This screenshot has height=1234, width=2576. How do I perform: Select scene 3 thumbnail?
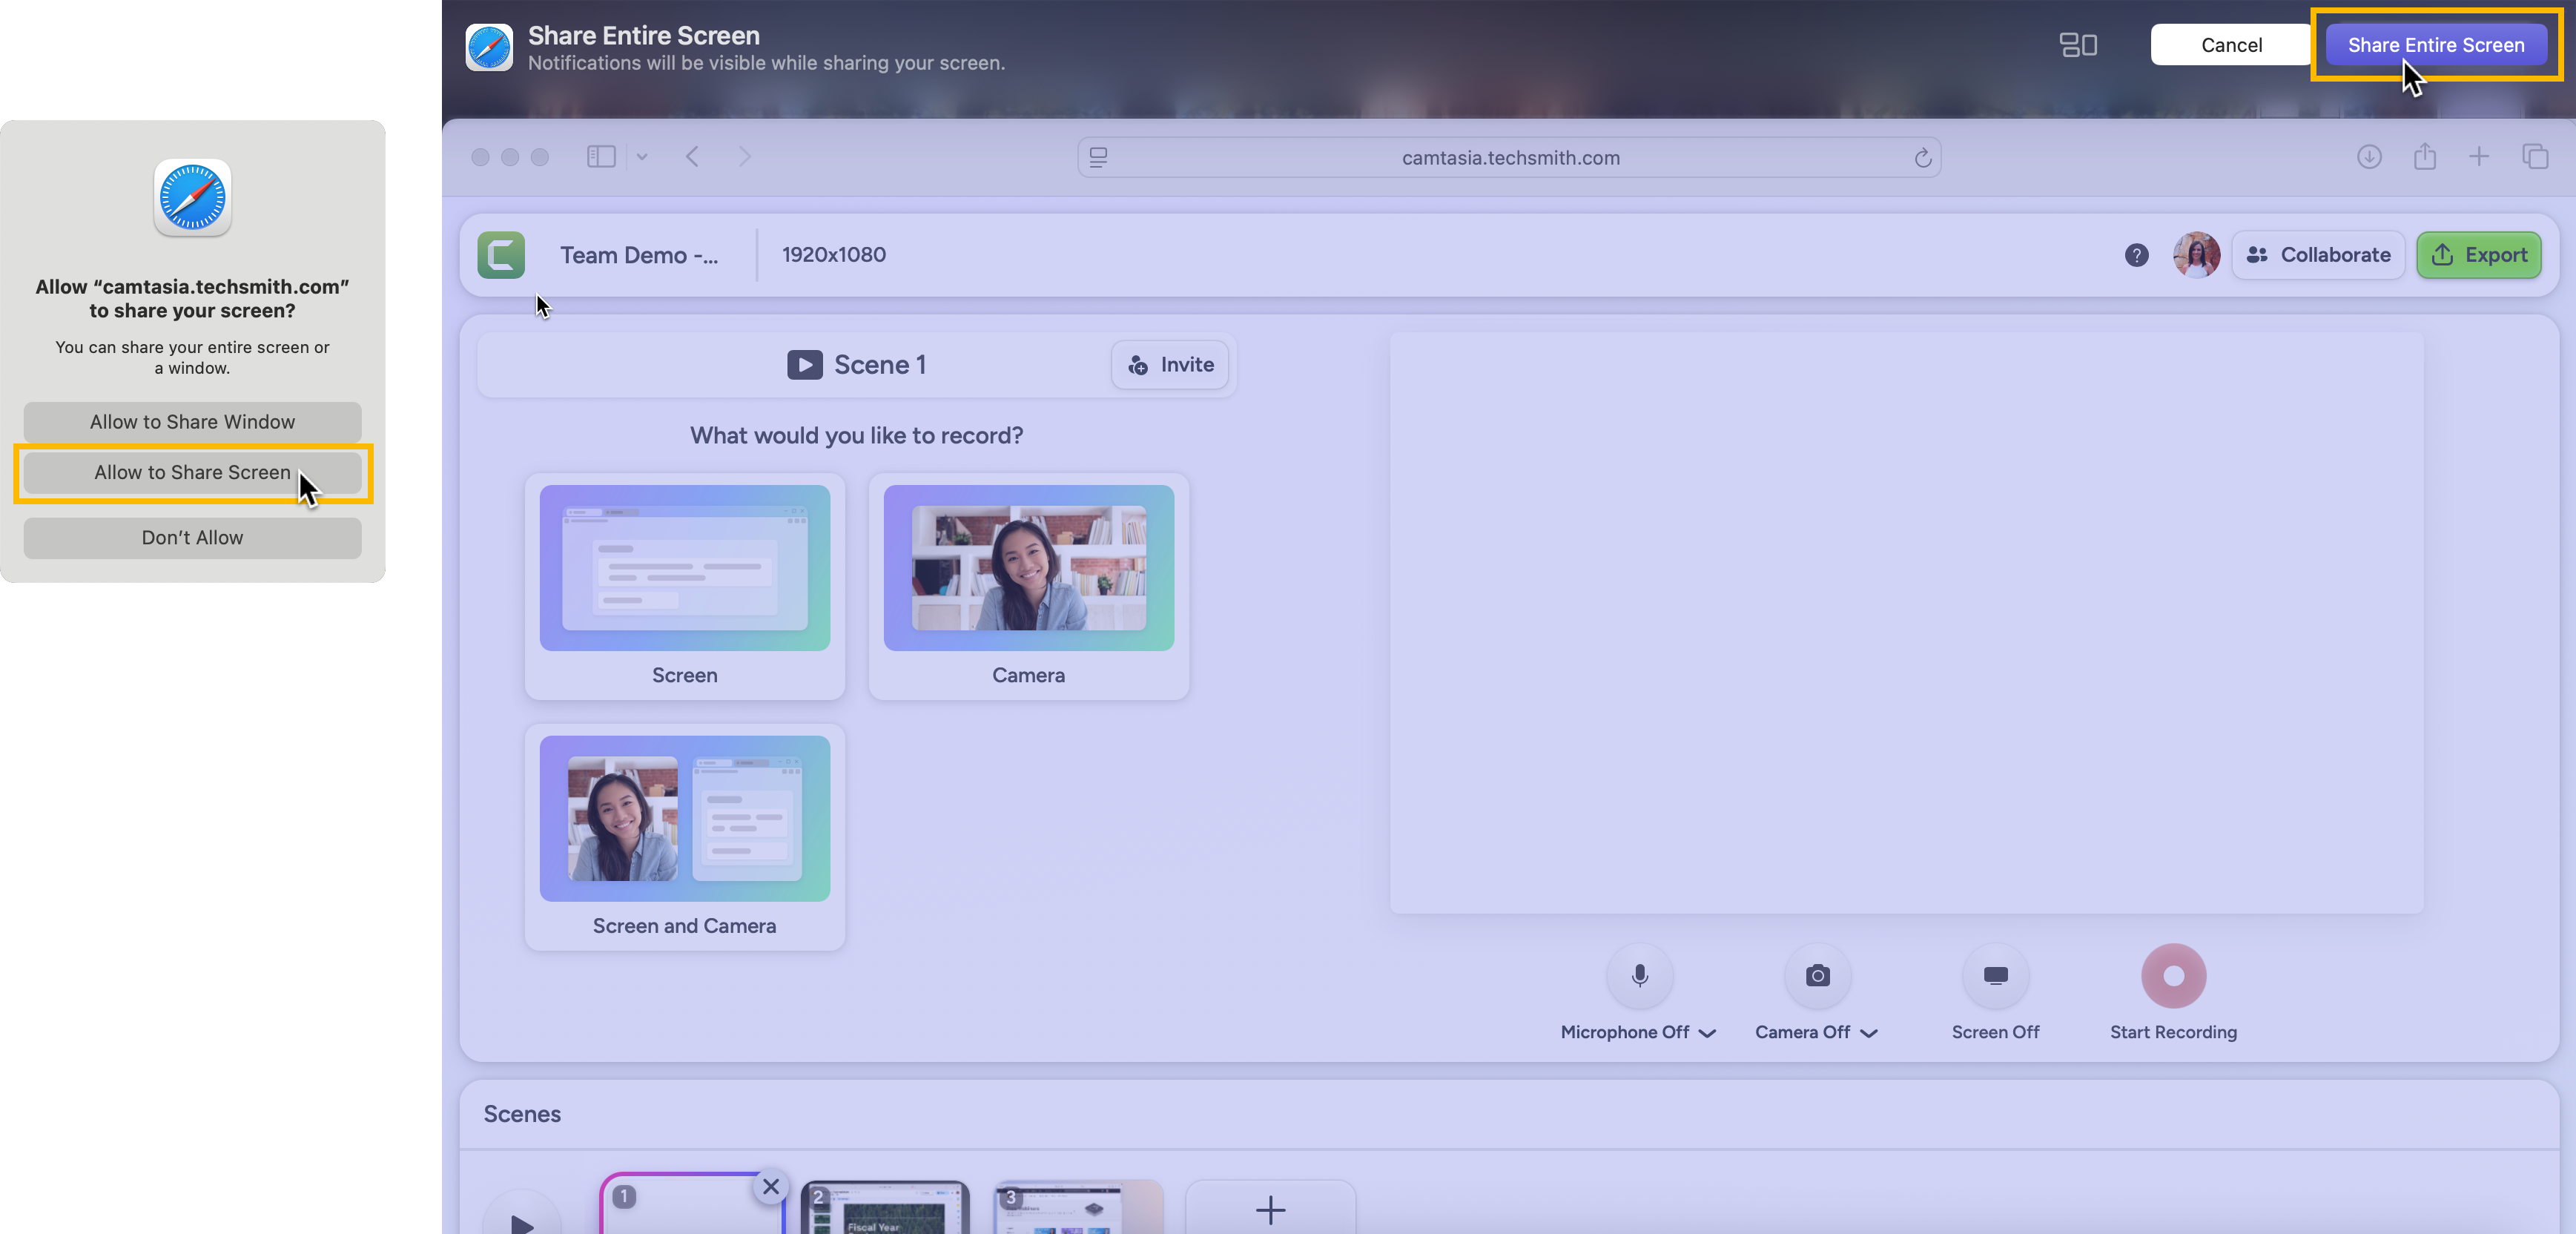1079,1207
